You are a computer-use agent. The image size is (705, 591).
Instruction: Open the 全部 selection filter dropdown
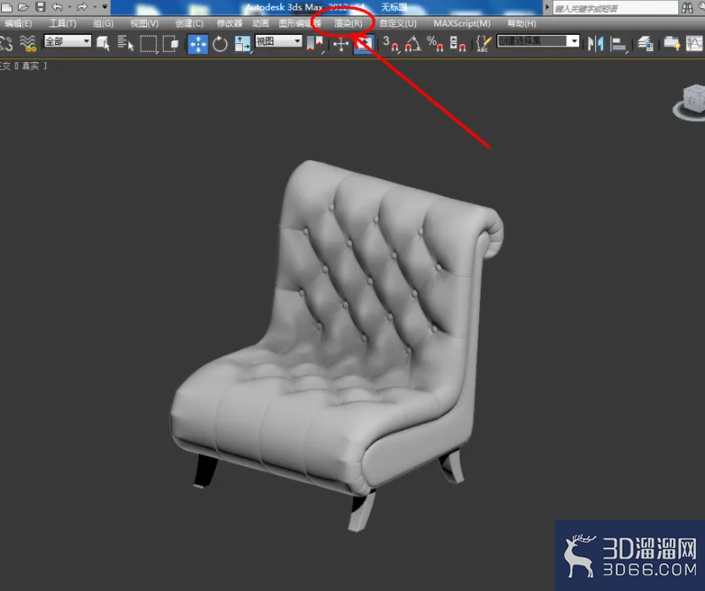click(67, 41)
